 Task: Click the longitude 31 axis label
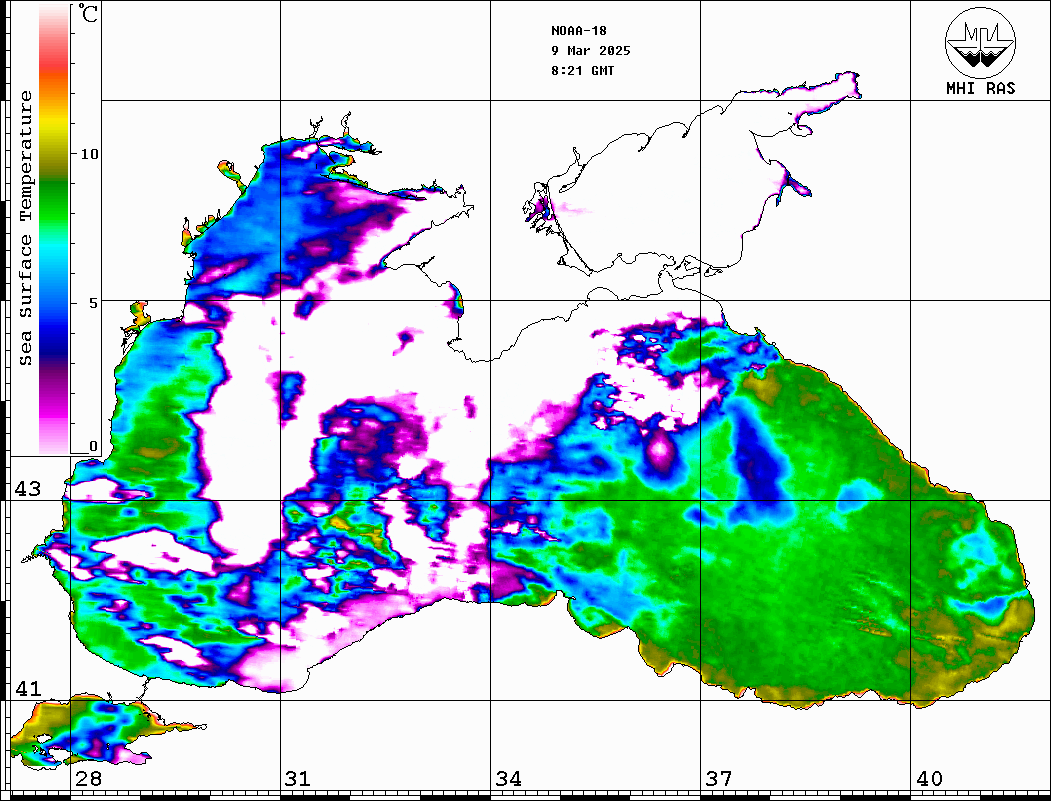click(297, 779)
